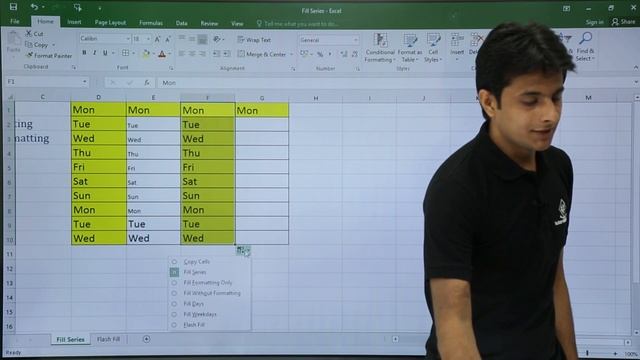Screen dimensions: 640x360
Task: Apply the fill color bucket
Action: [x=146, y=53]
